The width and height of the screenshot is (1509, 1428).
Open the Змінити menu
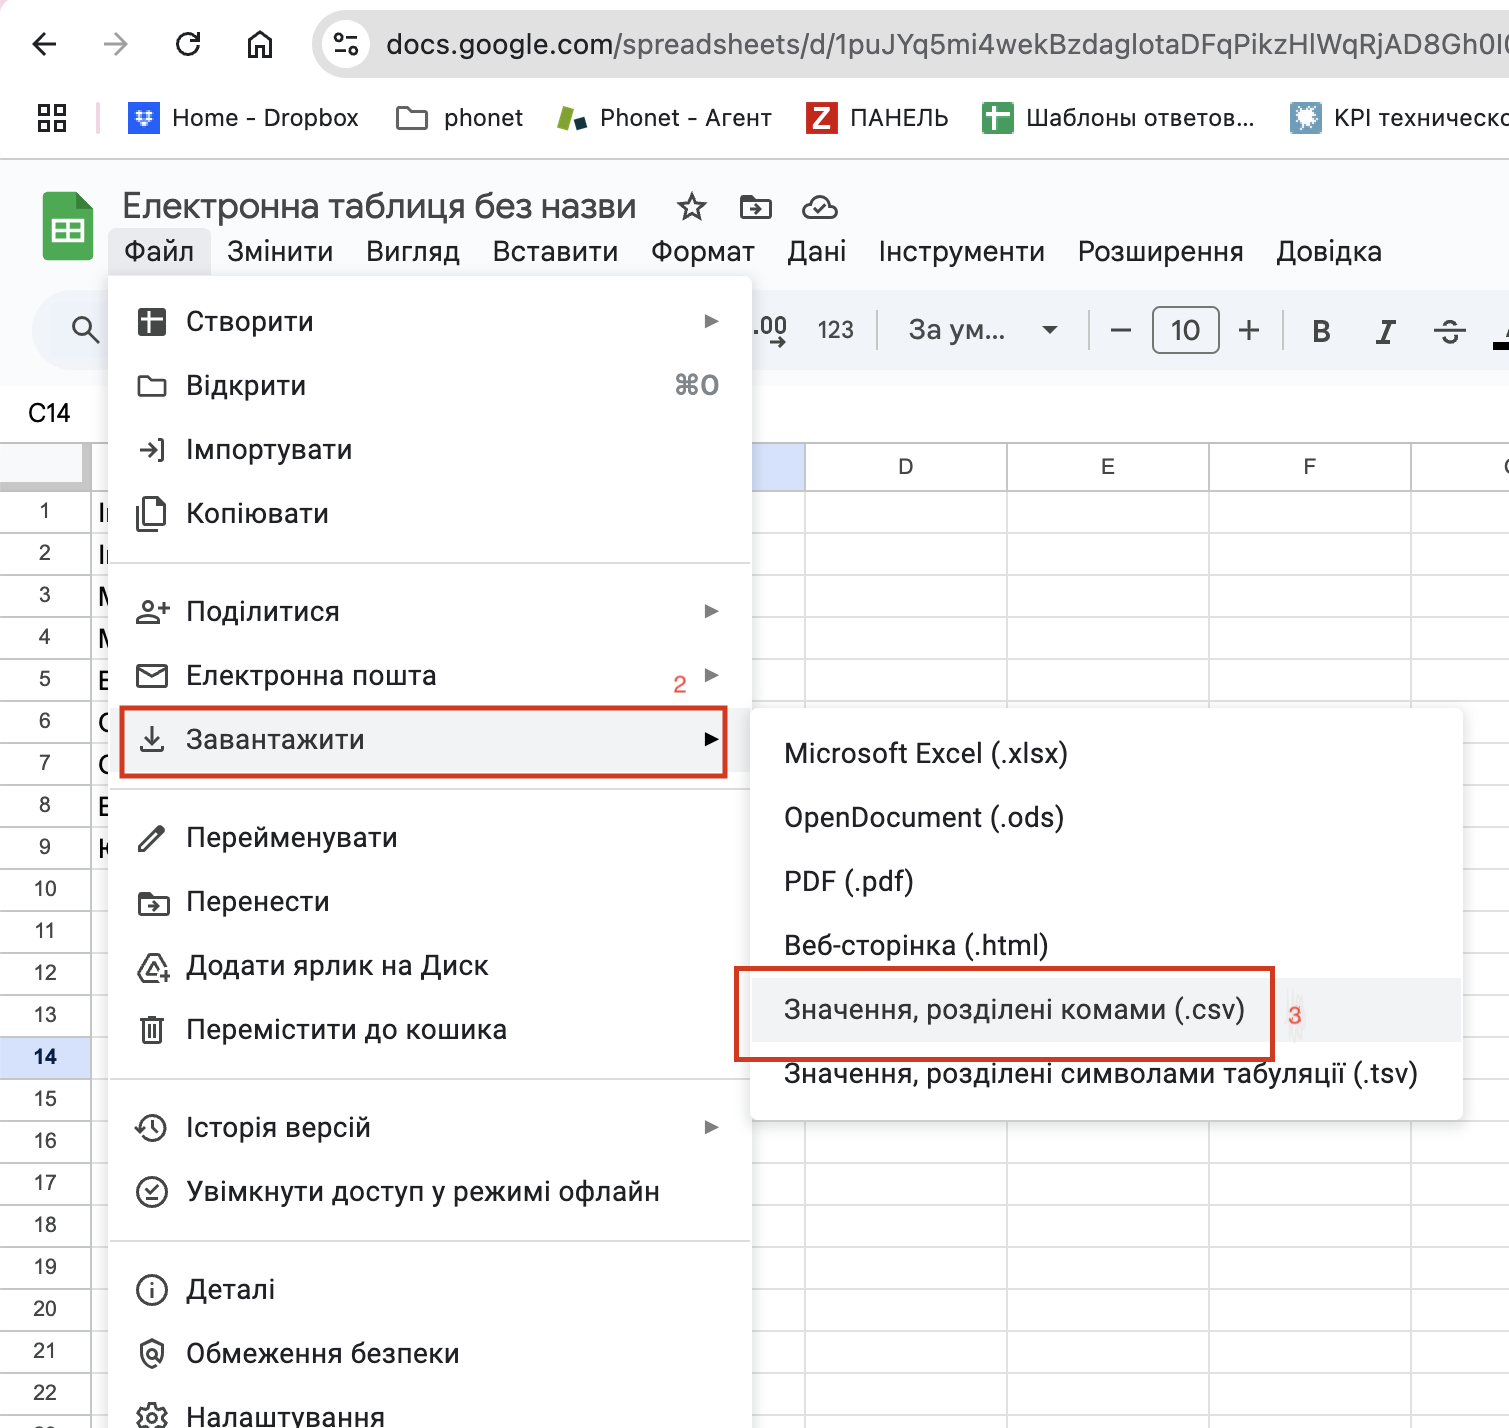tap(280, 251)
